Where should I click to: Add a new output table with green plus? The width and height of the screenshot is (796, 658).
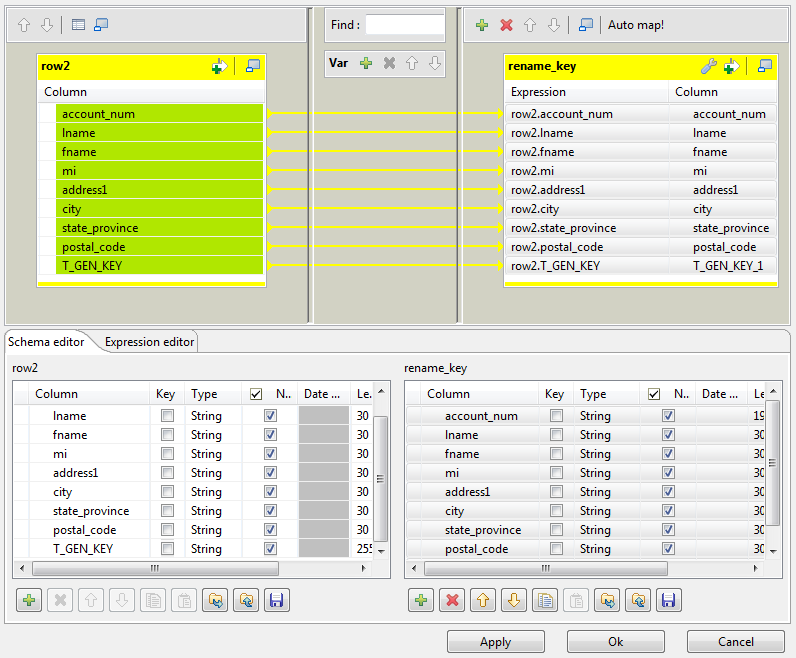coord(482,25)
